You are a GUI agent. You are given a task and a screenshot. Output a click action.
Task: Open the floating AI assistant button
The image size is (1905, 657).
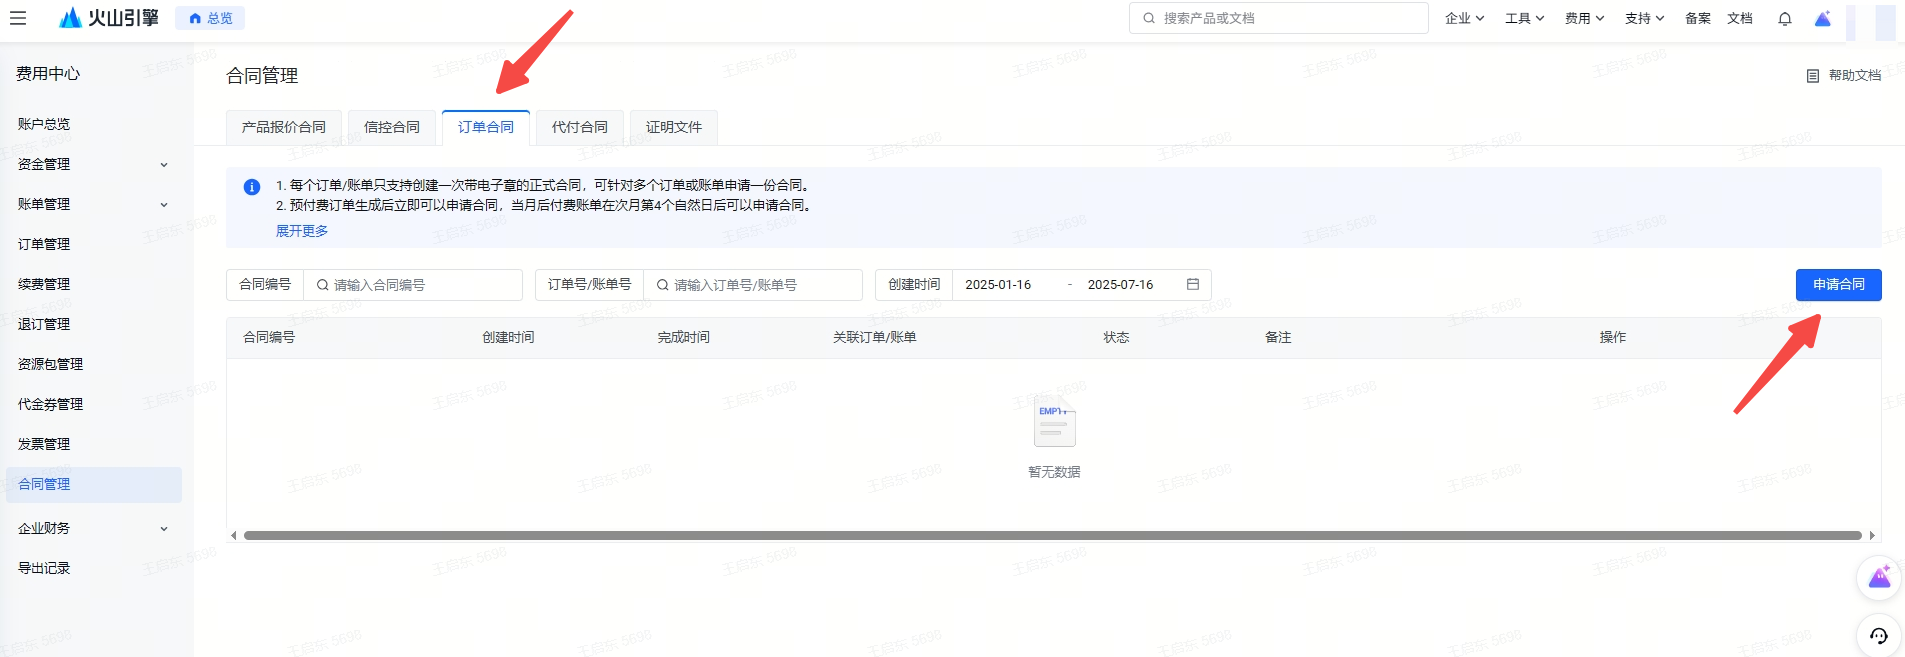click(1878, 578)
